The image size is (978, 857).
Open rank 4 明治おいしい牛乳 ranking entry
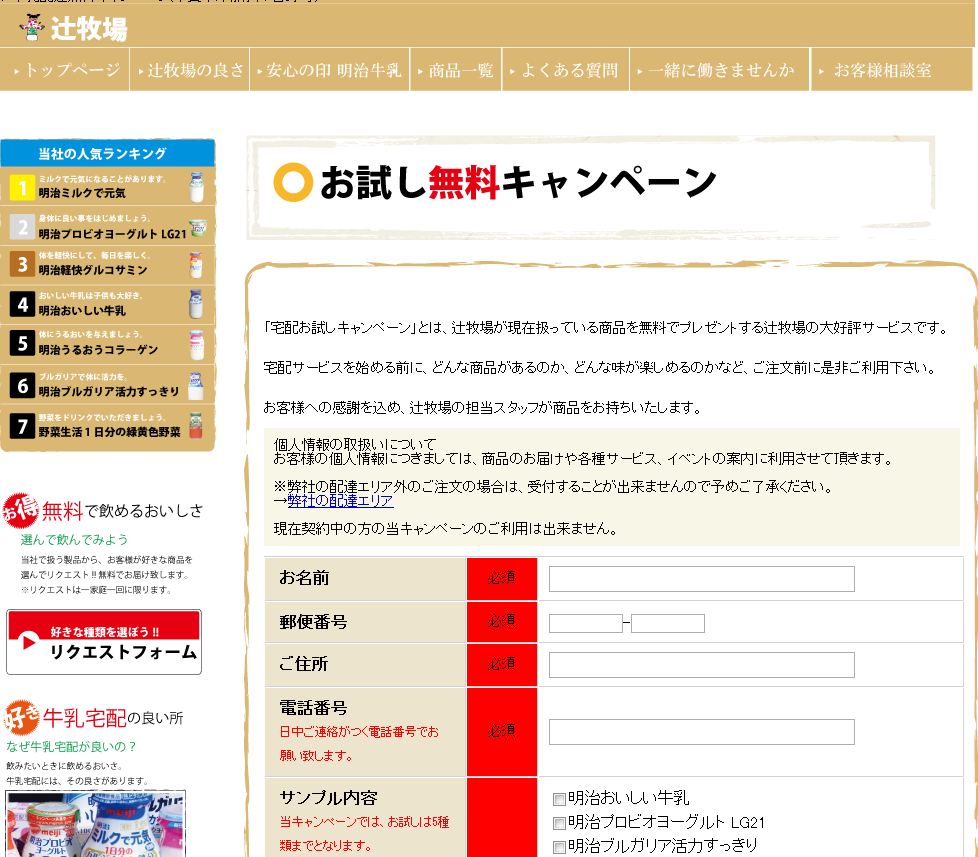(x=107, y=304)
